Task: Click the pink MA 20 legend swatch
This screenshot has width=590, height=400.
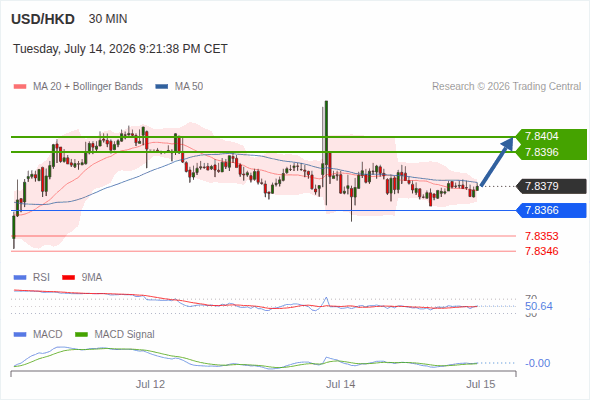Action: click(20, 87)
